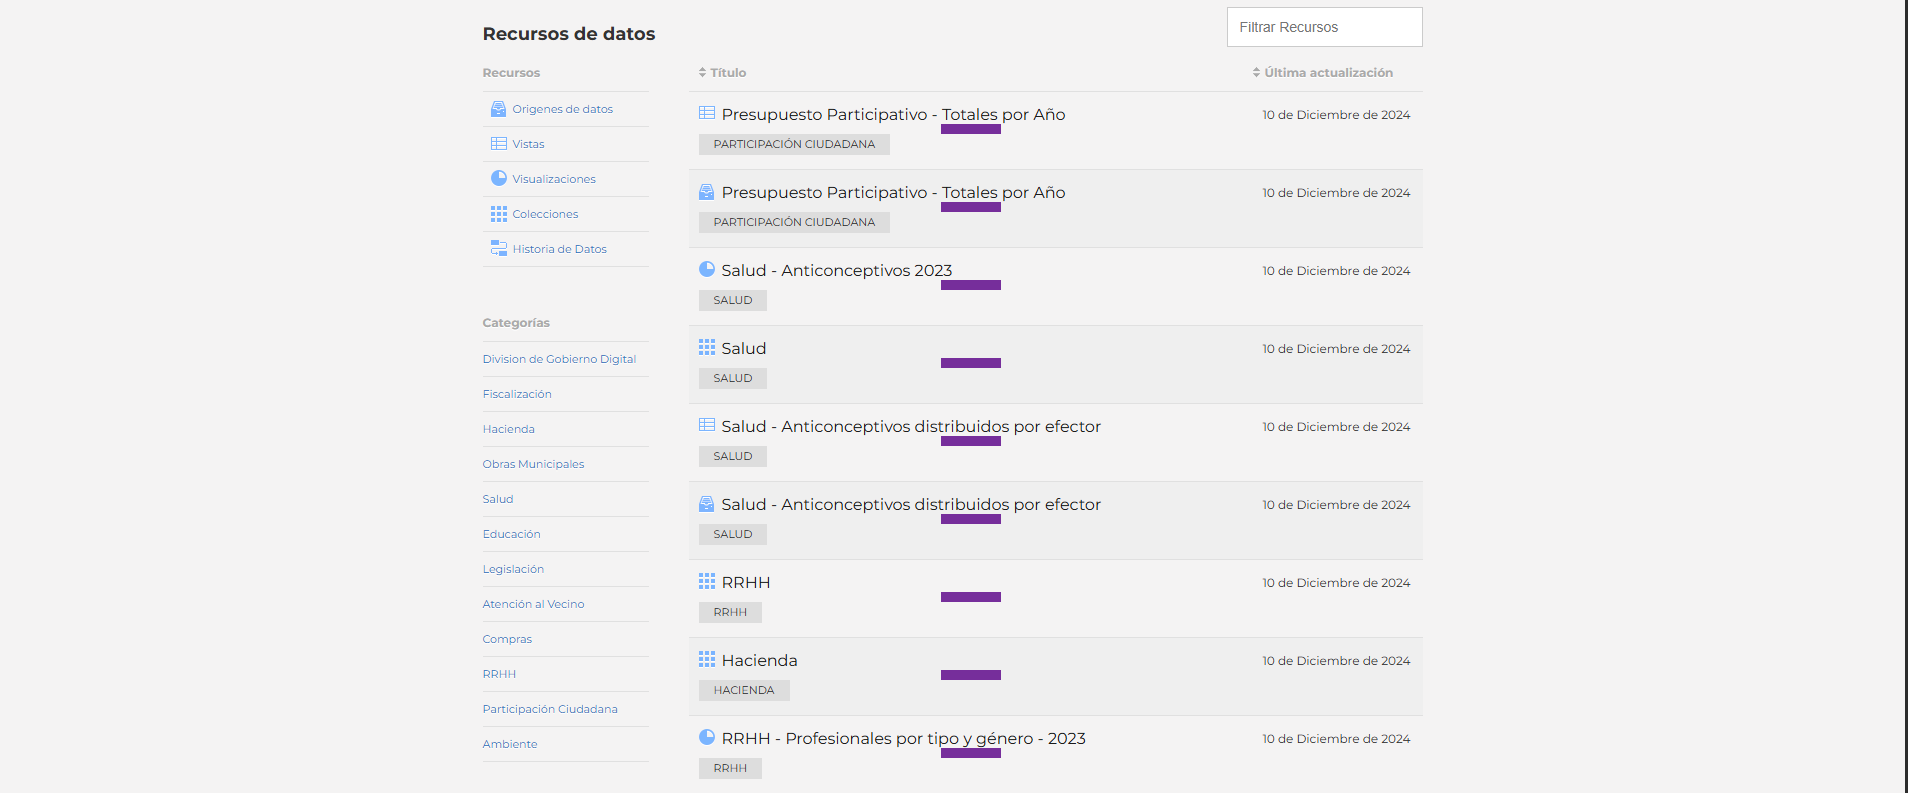
Task: Select the RRHH category in sidebar
Action: point(499,674)
